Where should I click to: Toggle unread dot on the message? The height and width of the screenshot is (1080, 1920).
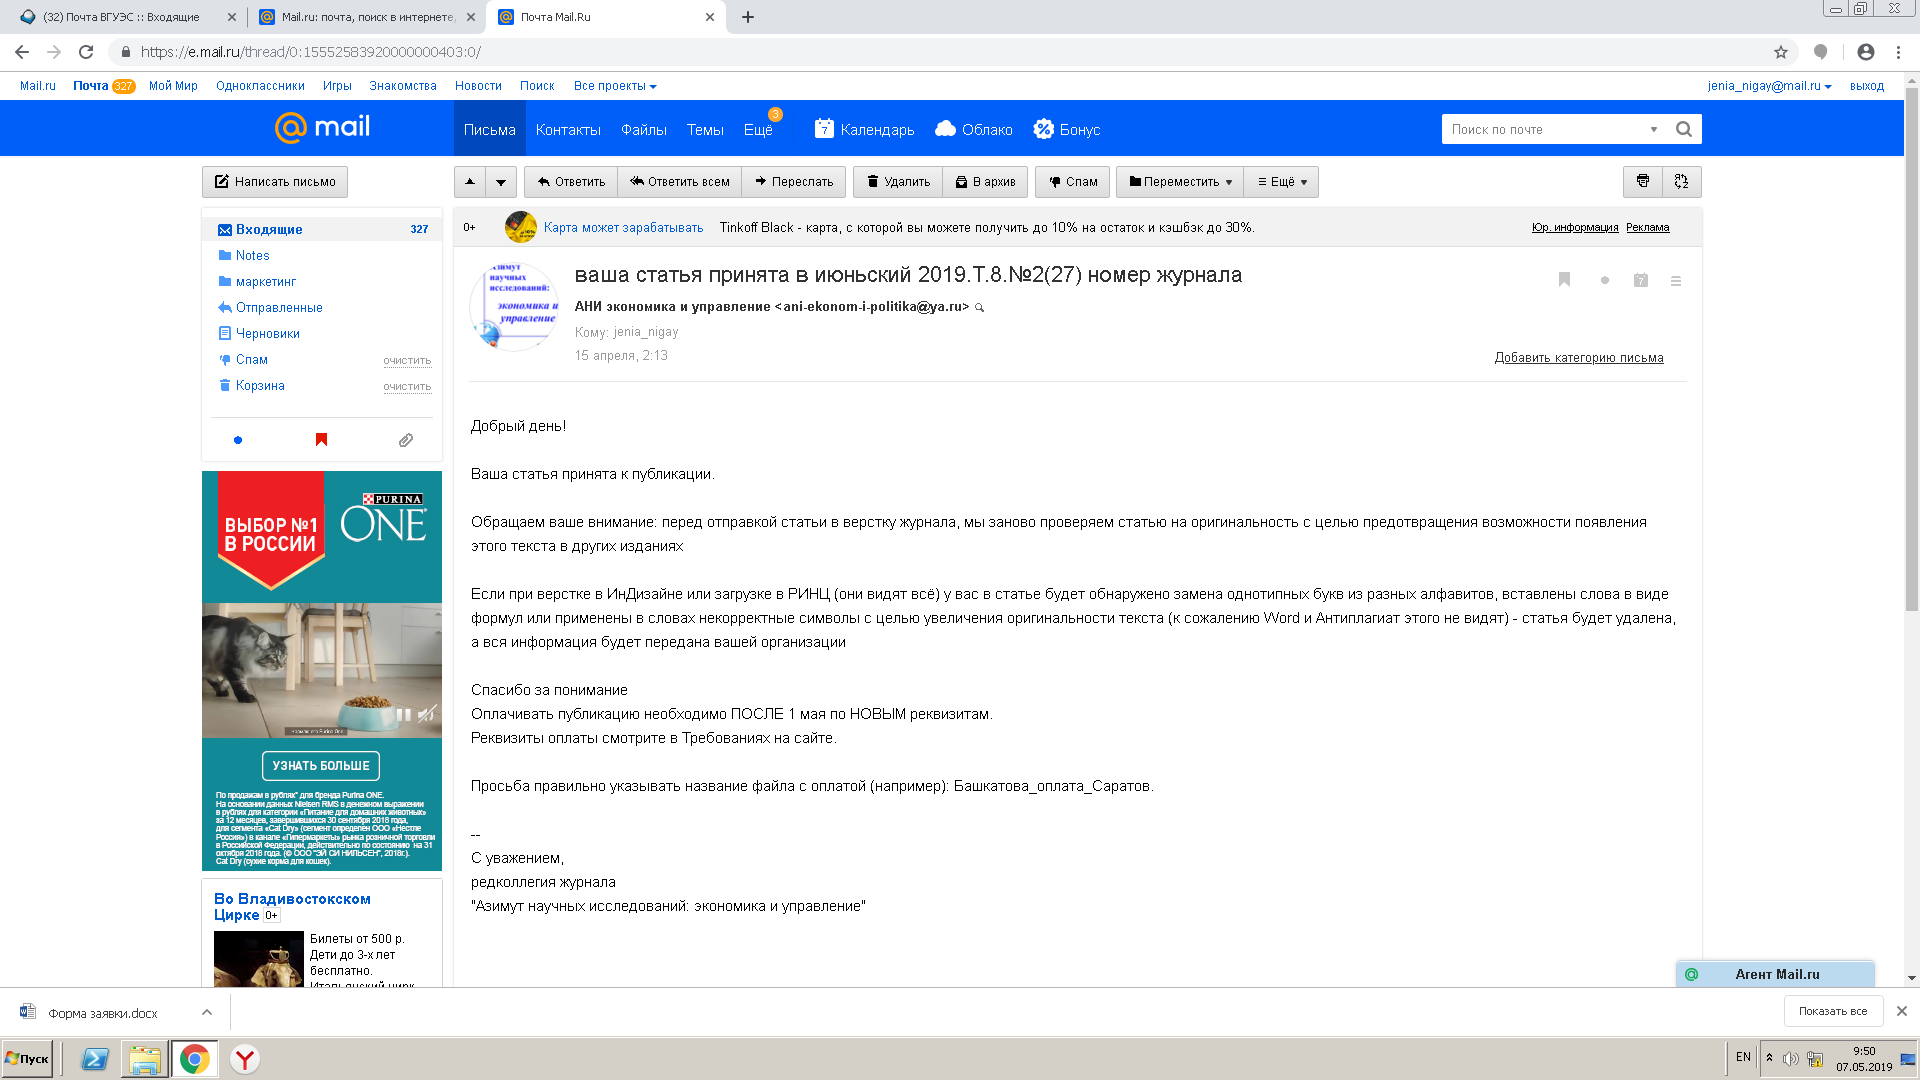coord(1604,280)
